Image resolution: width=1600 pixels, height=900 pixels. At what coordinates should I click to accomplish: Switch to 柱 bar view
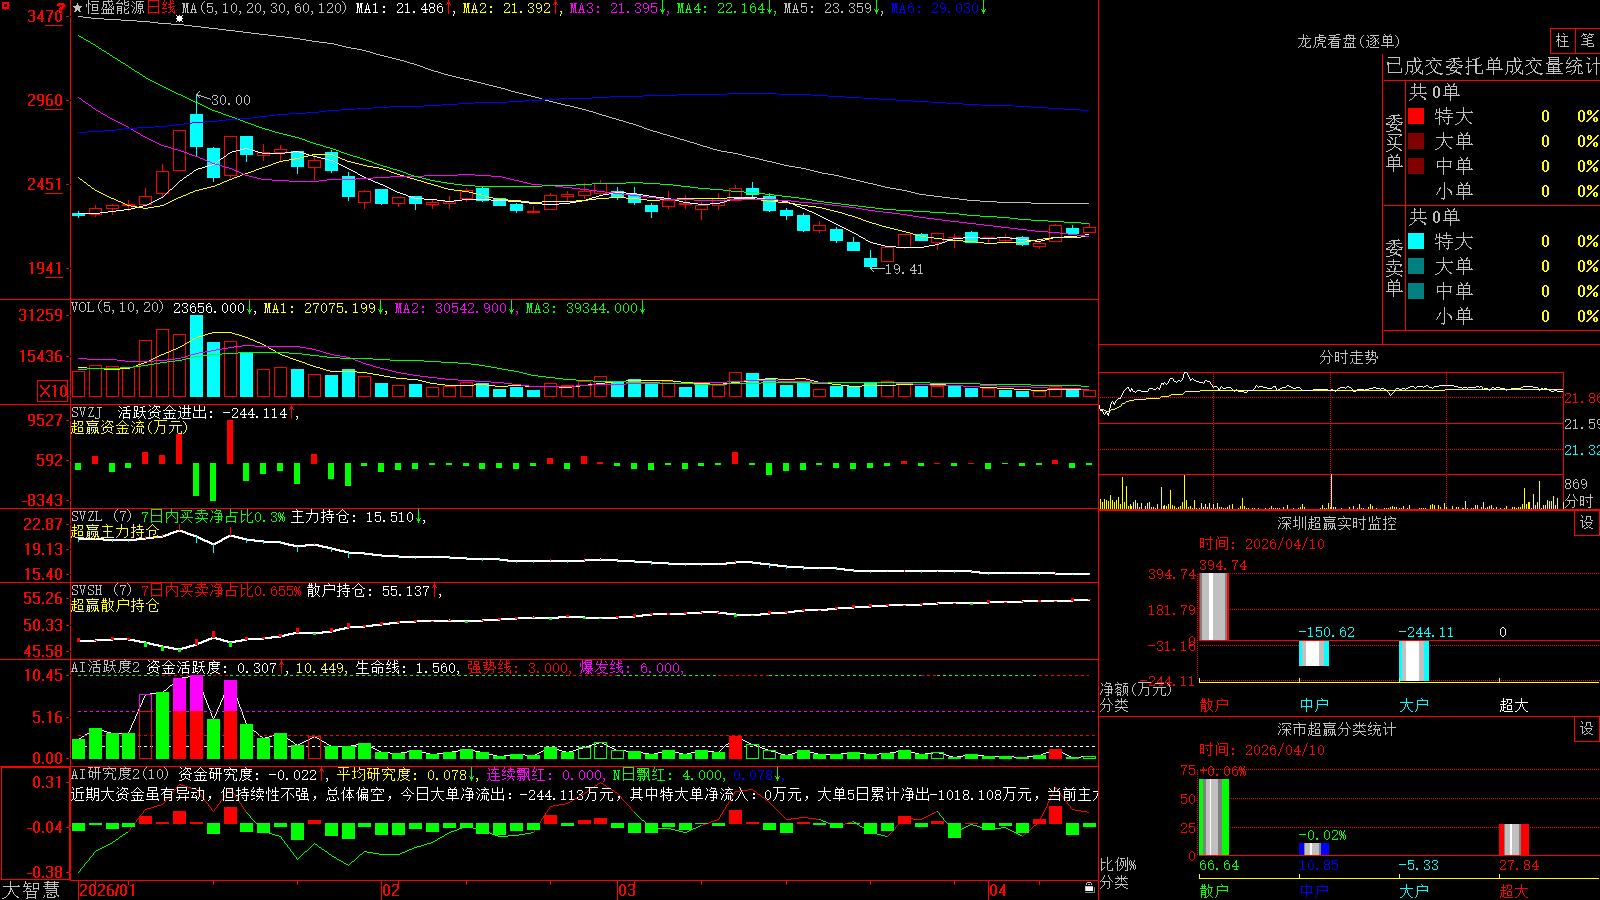coord(1562,41)
